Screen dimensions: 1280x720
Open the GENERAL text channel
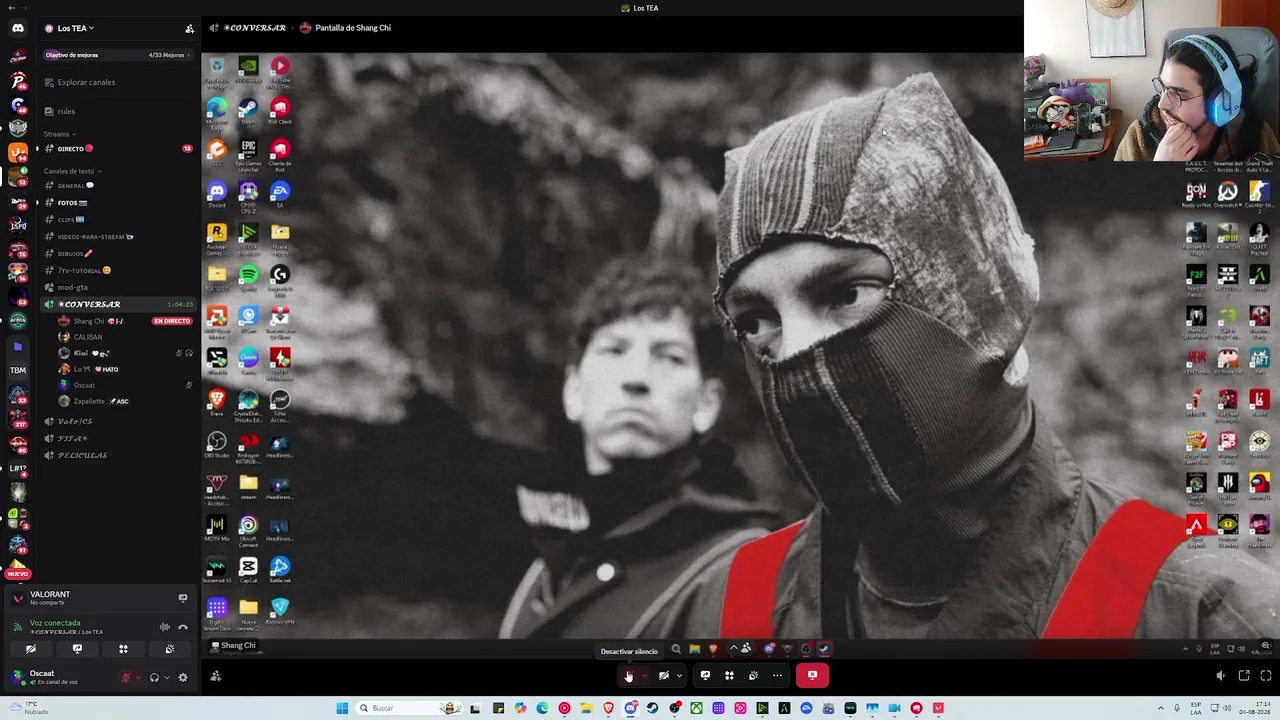[x=118, y=186]
